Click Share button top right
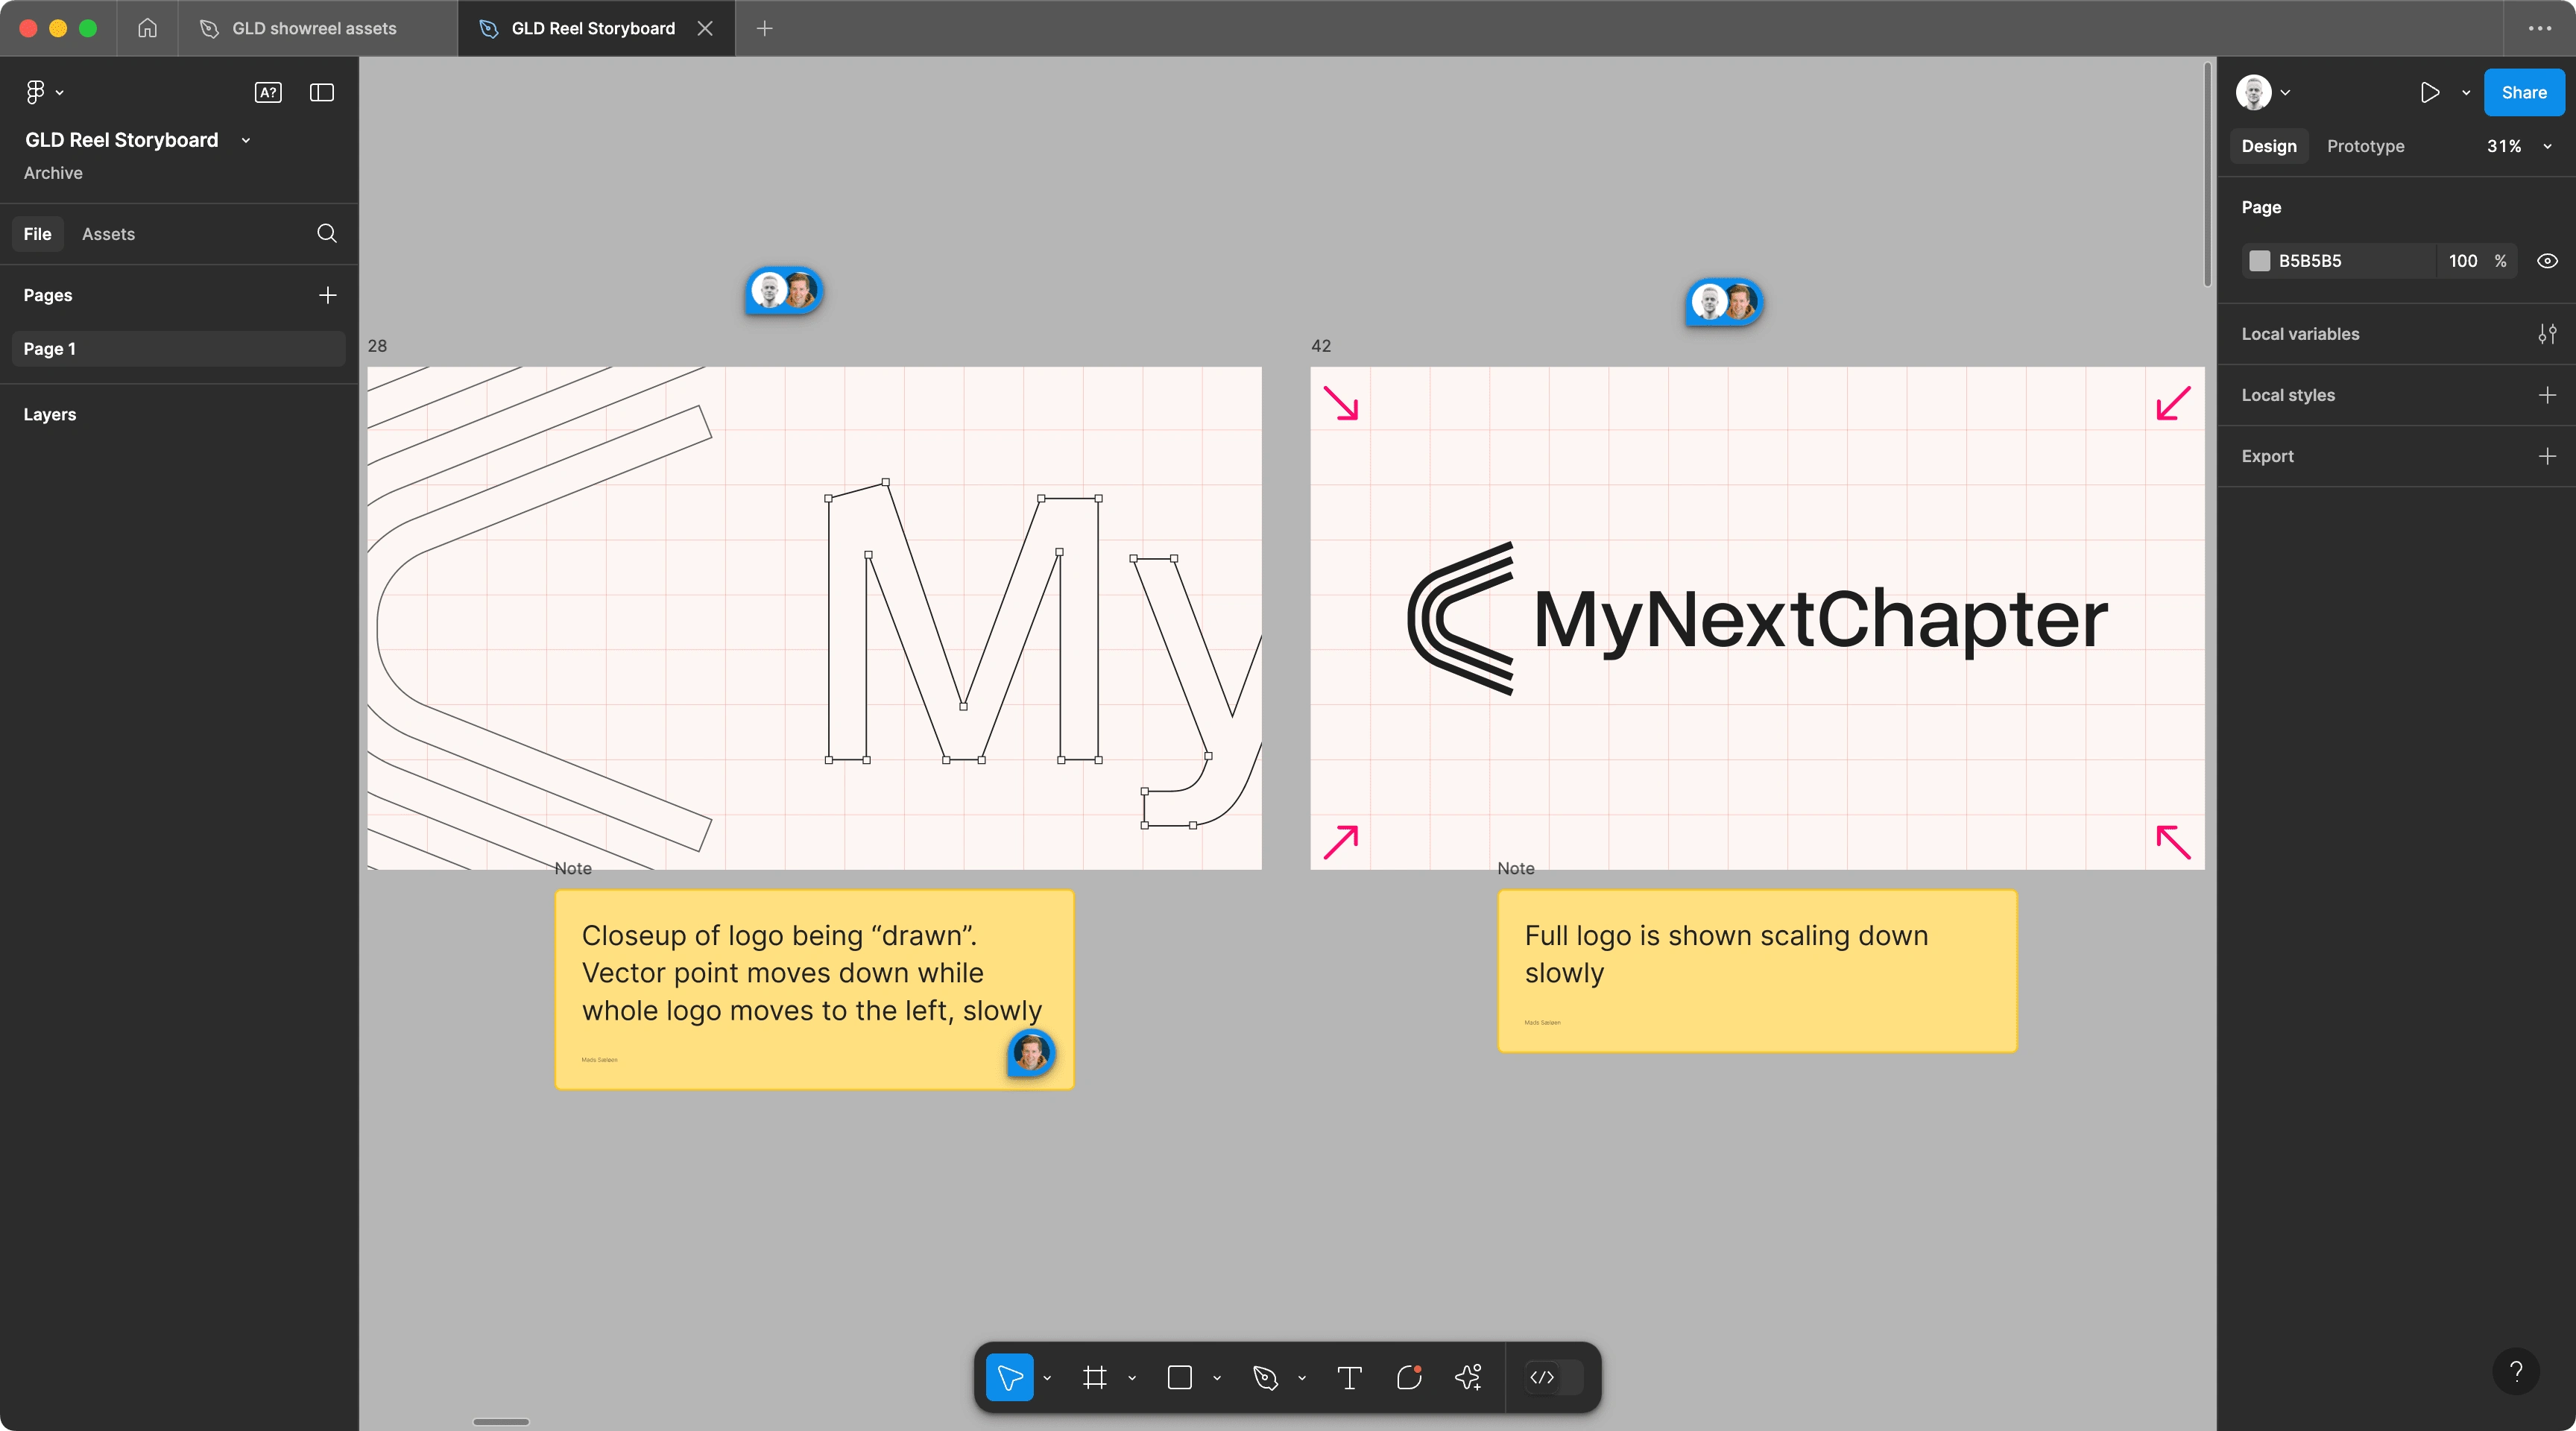Viewport: 2576px width, 1431px height. pyautogui.click(x=2523, y=92)
